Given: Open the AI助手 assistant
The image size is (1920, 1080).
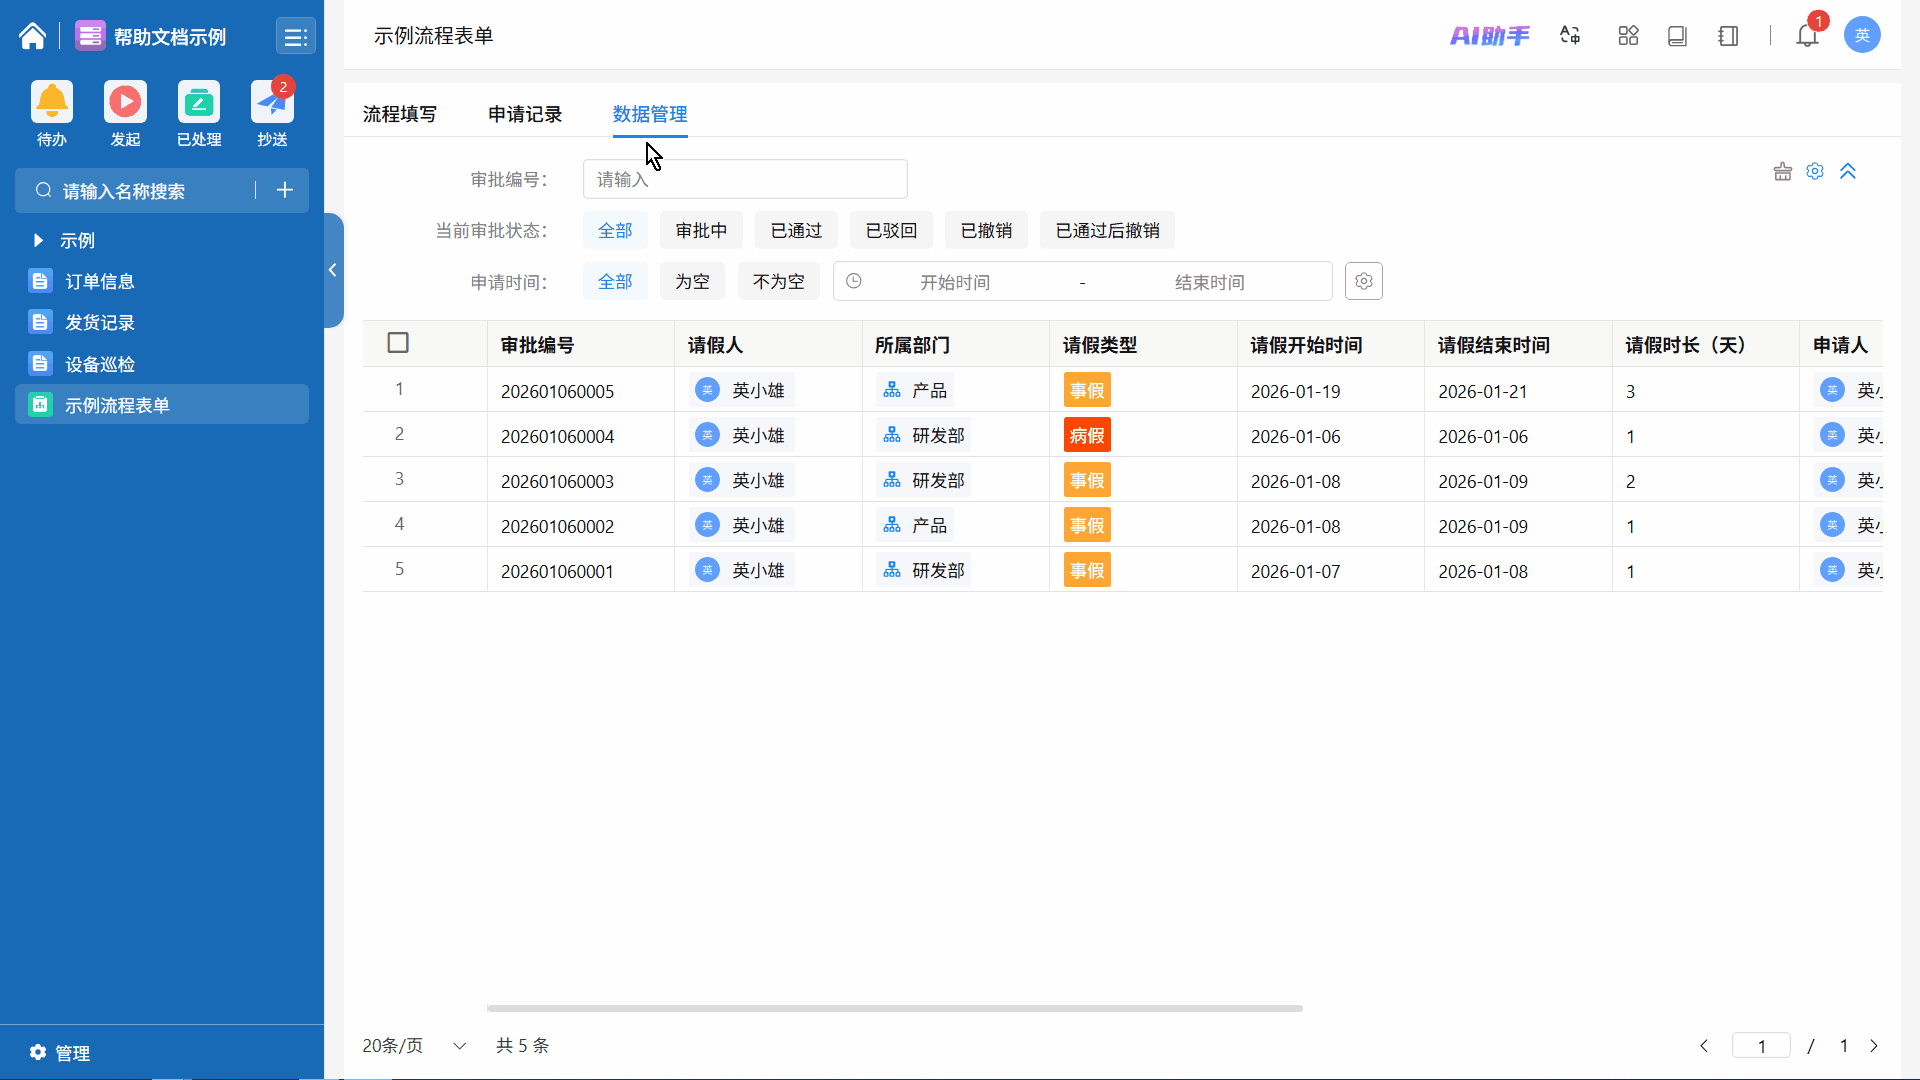Looking at the screenshot, I should [x=1490, y=36].
